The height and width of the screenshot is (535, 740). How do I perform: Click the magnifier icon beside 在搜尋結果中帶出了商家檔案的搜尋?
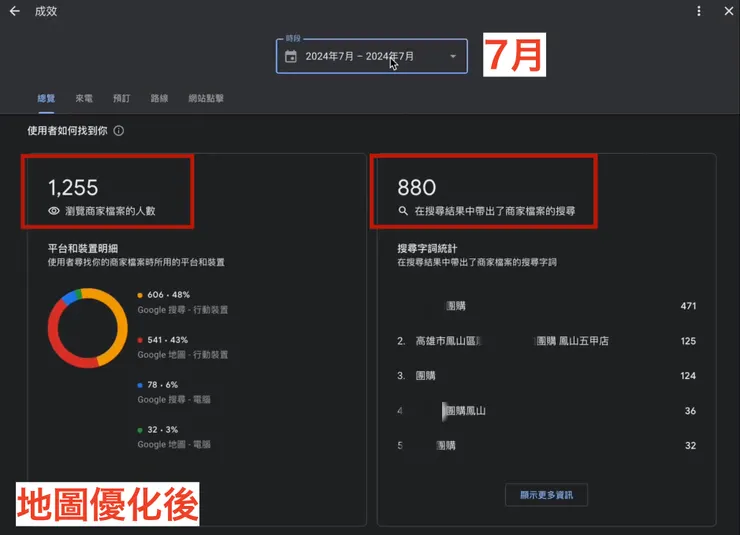(x=403, y=211)
